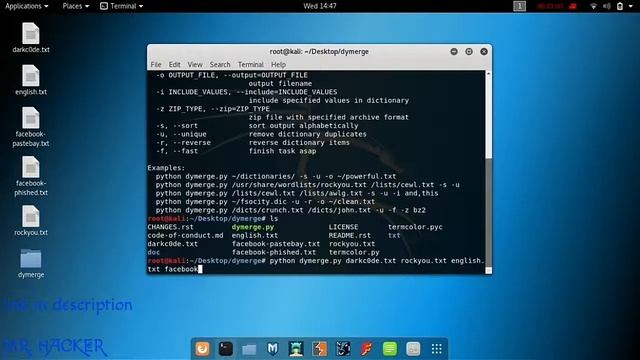Click 'facebook-pastebay.txt' in ls output

[276, 244]
